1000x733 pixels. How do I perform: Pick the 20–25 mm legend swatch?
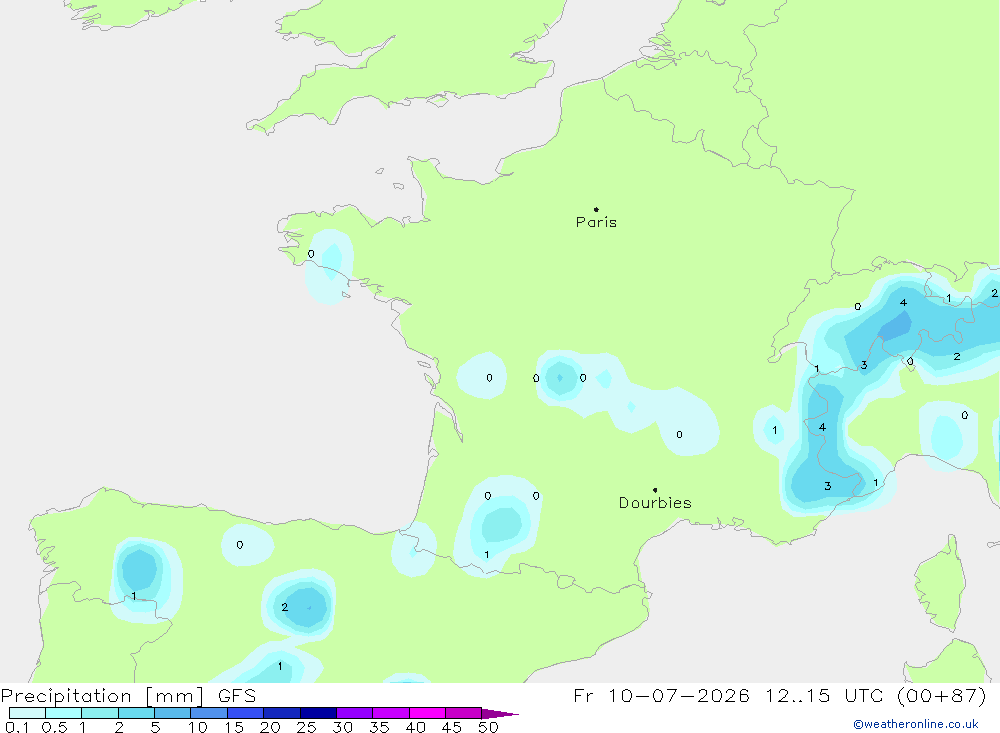tap(282, 713)
